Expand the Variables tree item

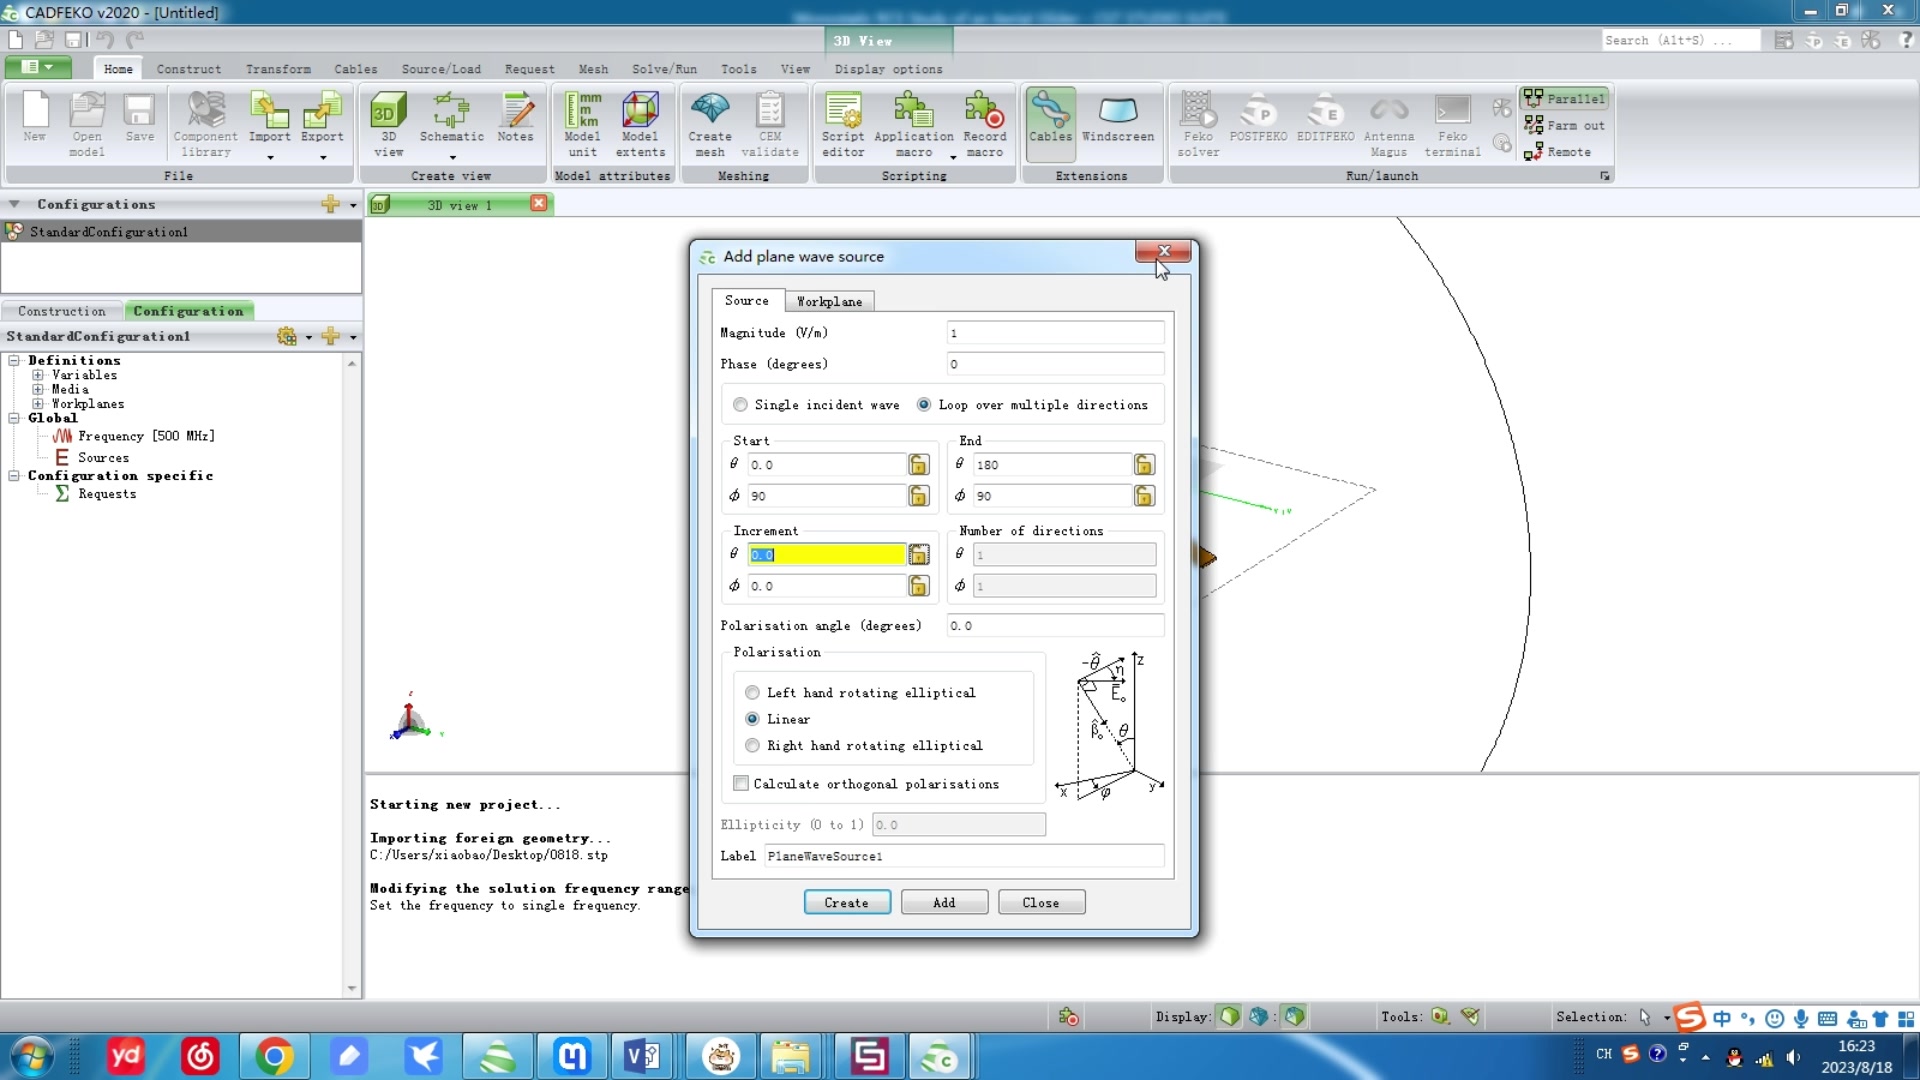coord(38,375)
